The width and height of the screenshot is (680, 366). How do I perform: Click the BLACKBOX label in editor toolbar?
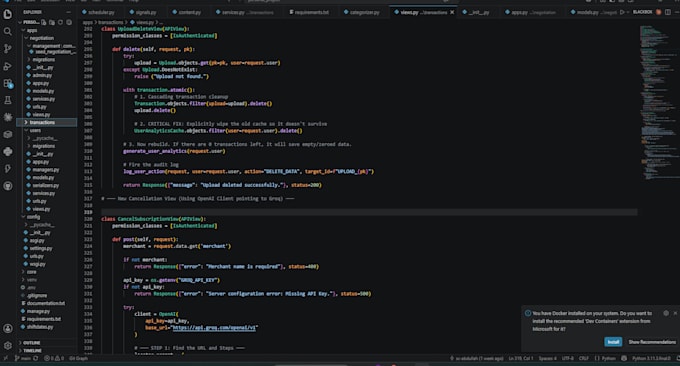click(x=642, y=12)
